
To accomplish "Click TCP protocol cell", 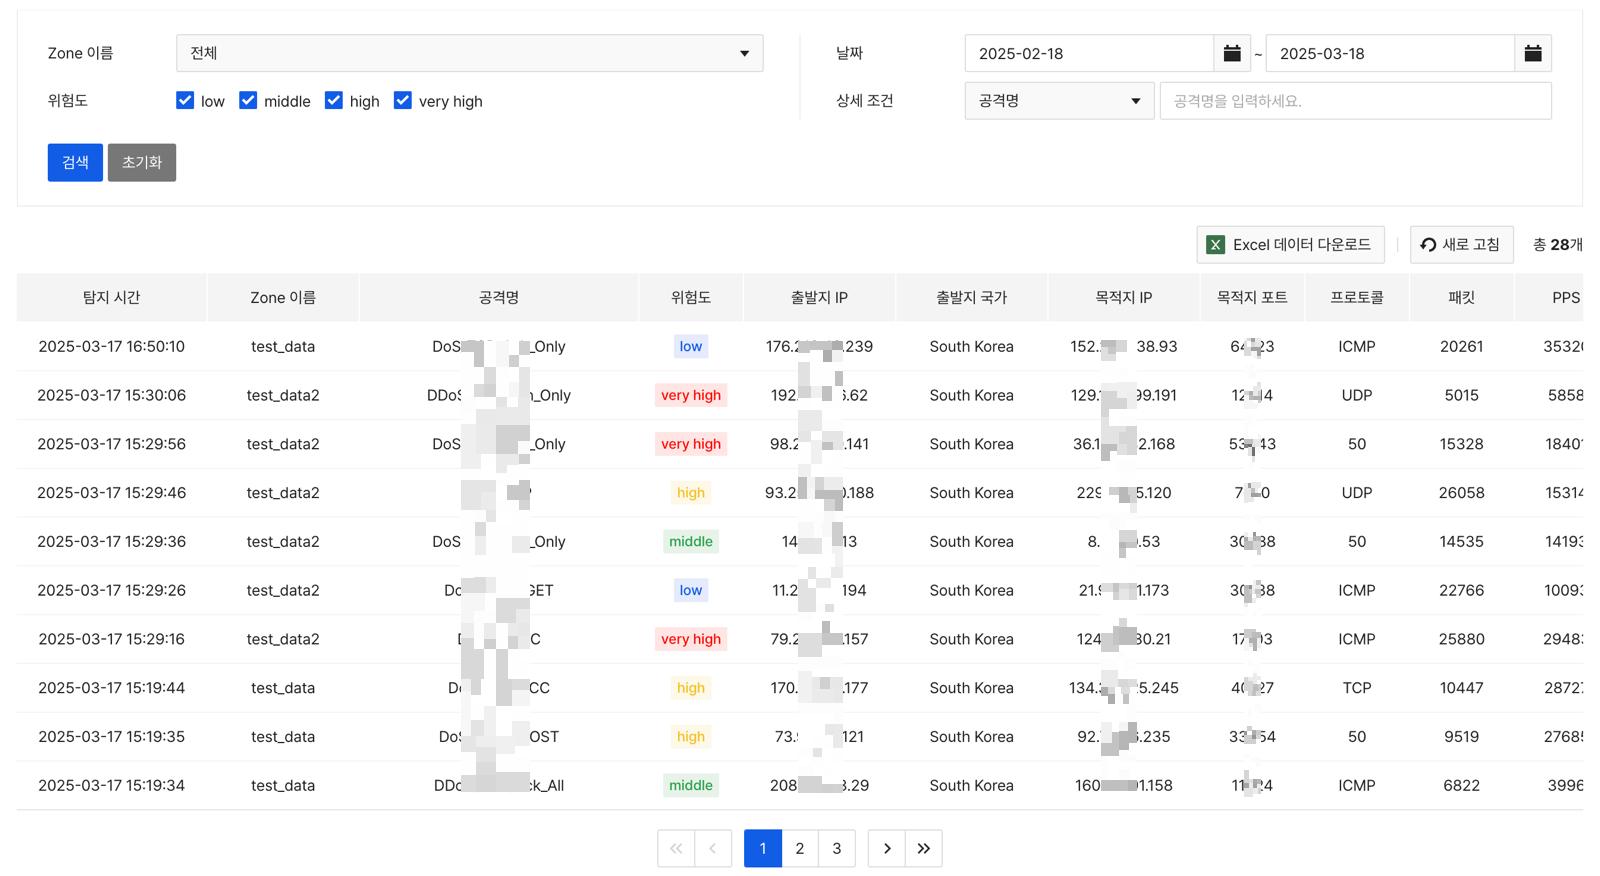I will pos(1357,688).
